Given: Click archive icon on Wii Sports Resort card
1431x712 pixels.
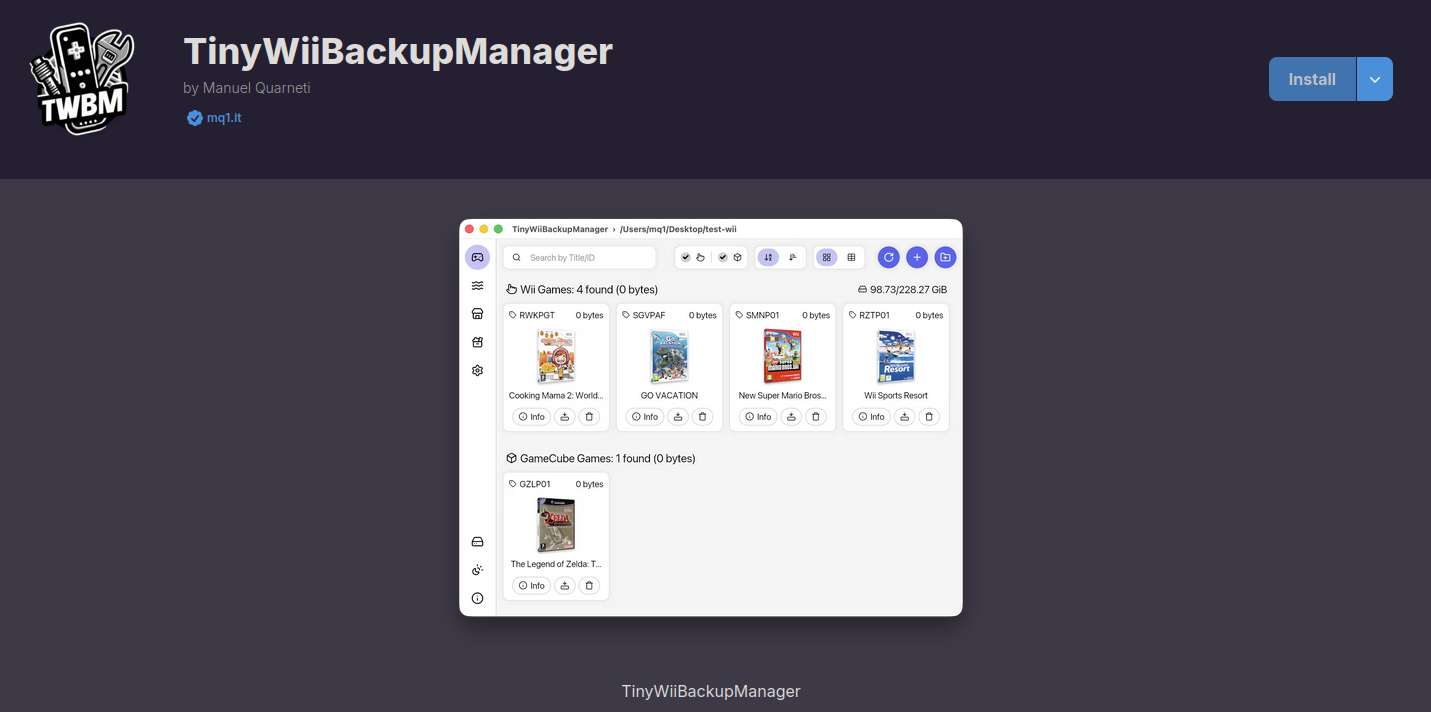Looking at the screenshot, I should [x=905, y=417].
